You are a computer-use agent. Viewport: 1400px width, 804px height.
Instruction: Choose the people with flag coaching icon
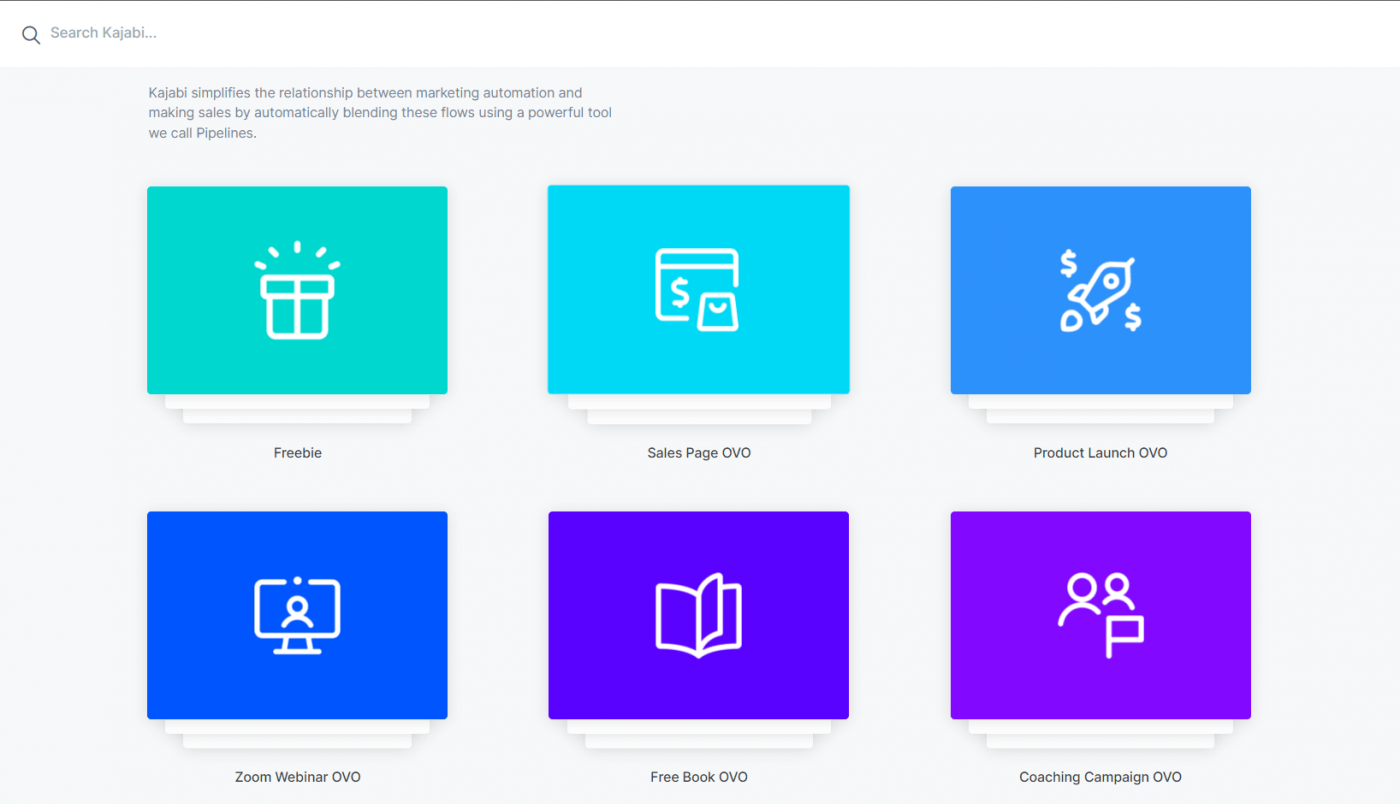[1100, 615]
